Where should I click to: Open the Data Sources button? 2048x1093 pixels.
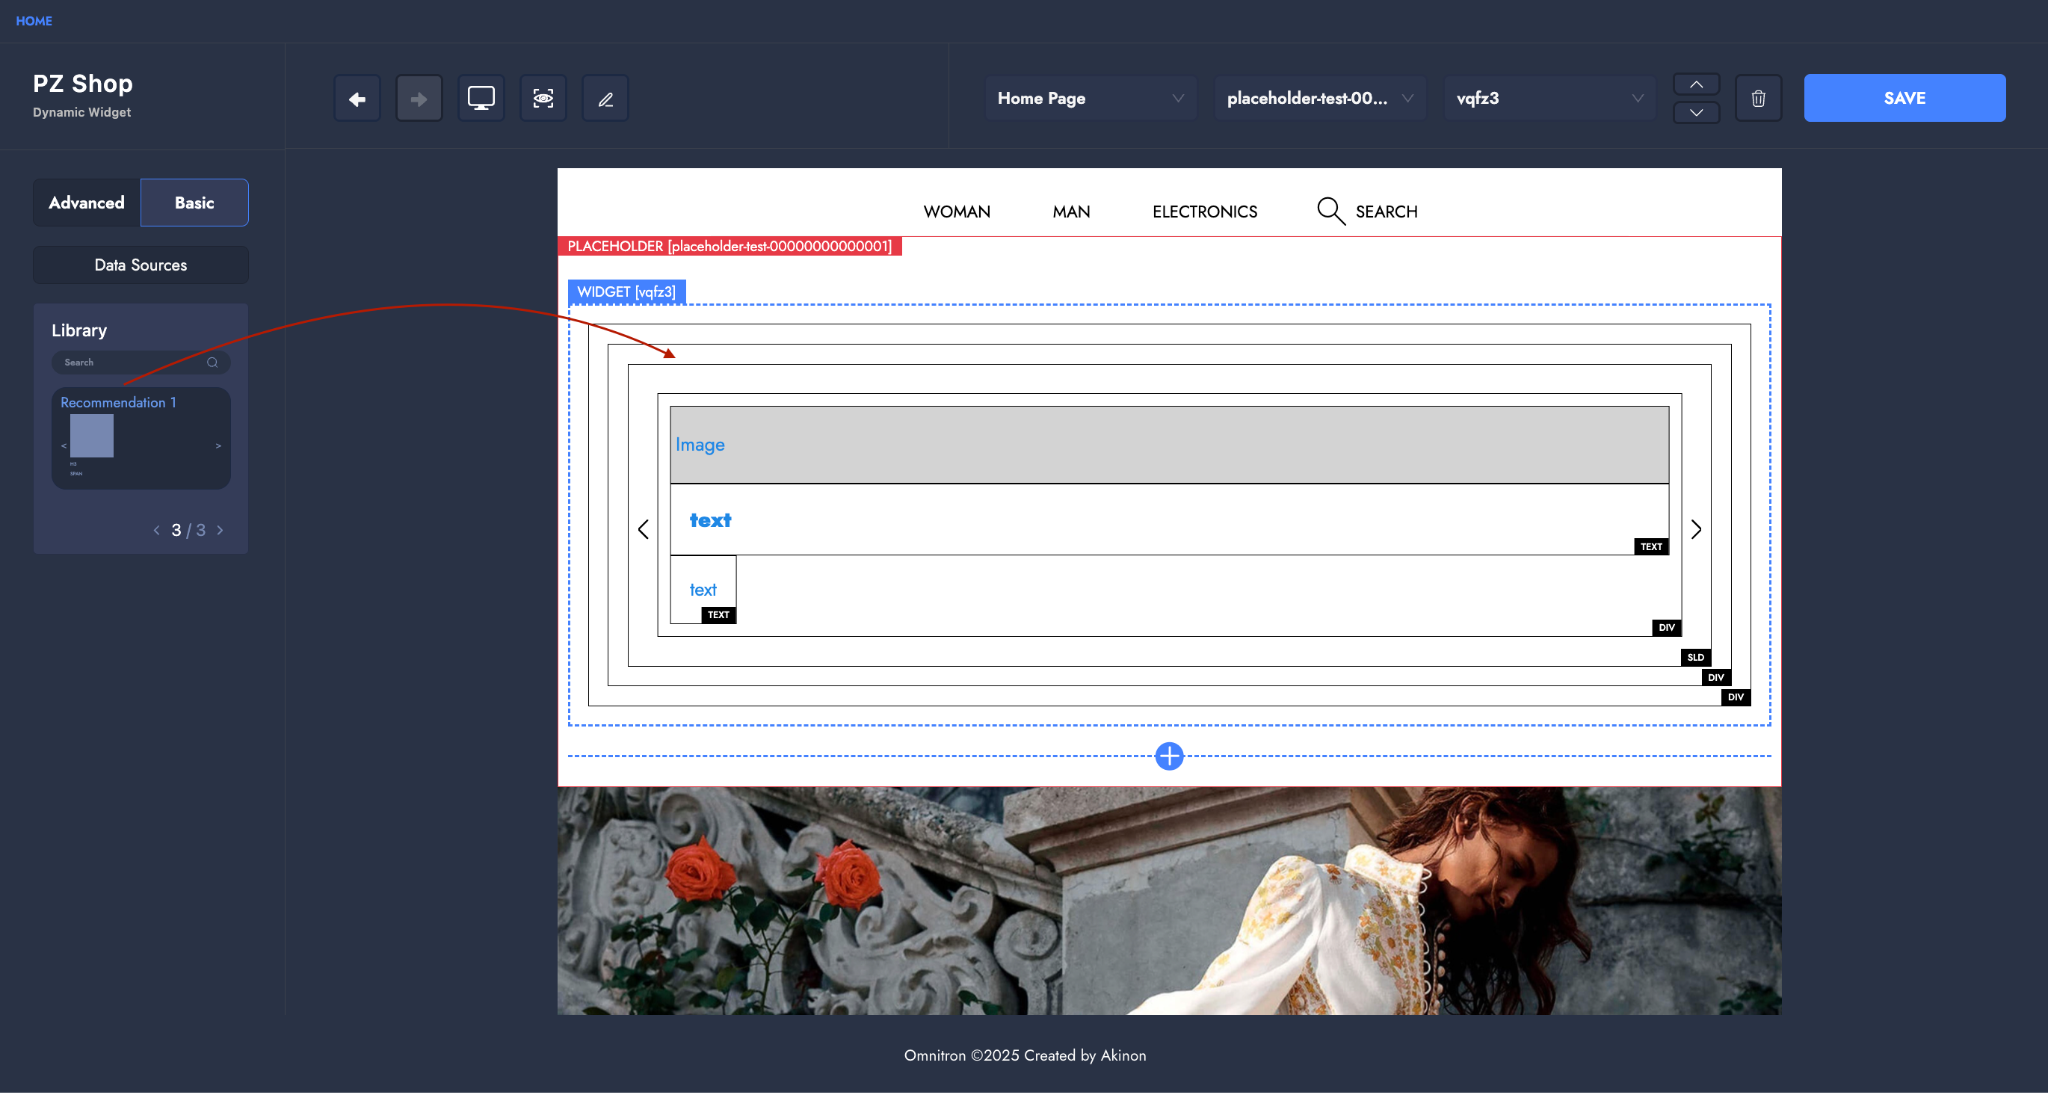pyautogui.click(x=140, y=265)
